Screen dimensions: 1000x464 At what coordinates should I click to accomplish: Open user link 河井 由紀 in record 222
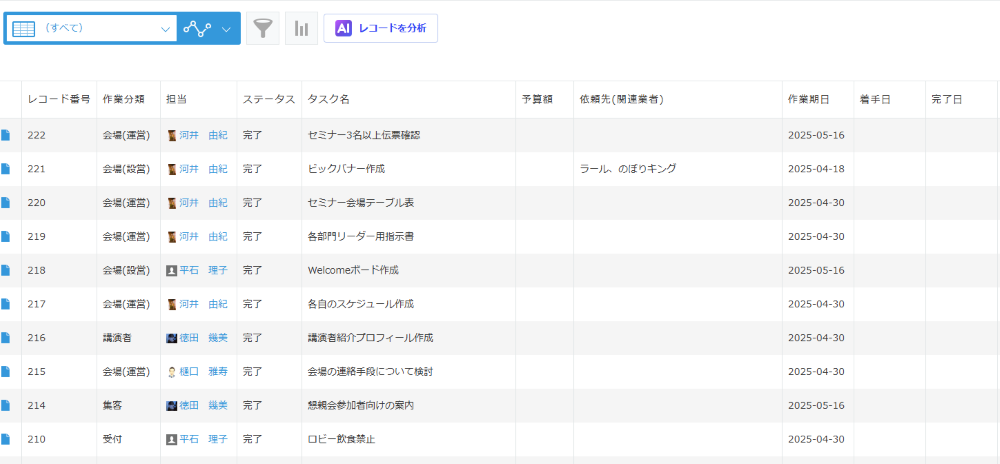(x=203, y=135)
